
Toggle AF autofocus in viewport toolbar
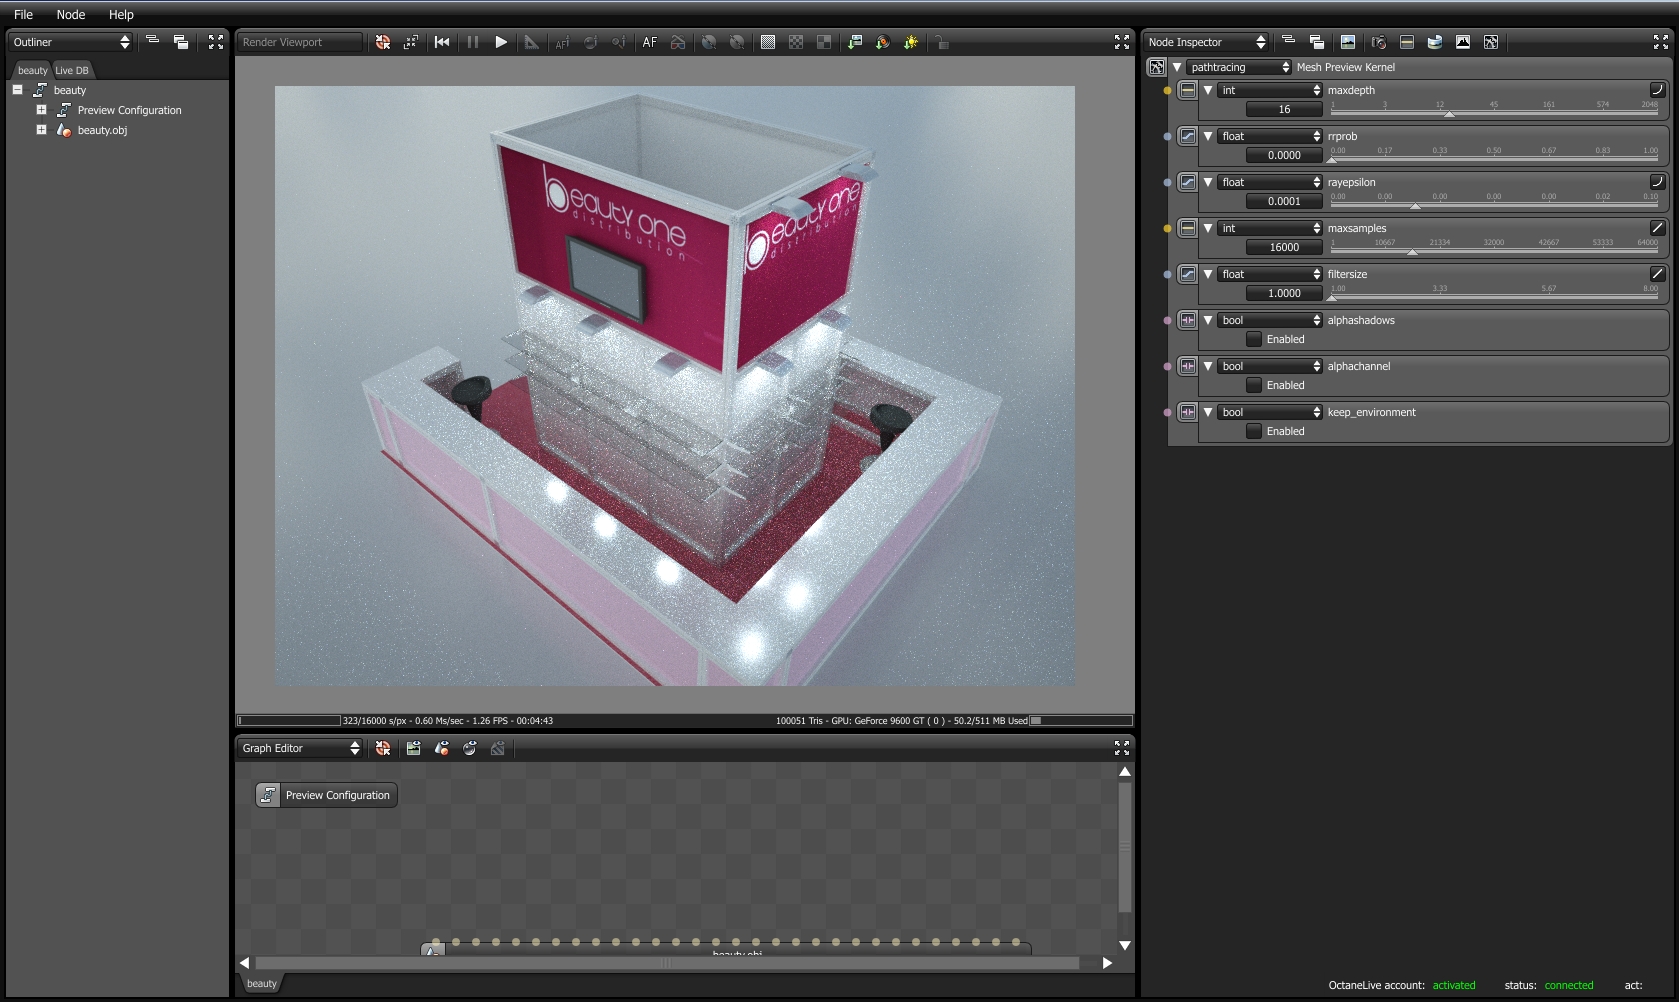650,42
